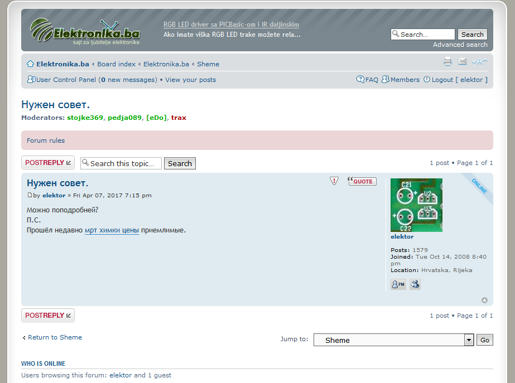Image resolution: width=515 pixels, height=383 pixels.
Task: Click the icon next to PM button
Action: [x=415, y=284]
